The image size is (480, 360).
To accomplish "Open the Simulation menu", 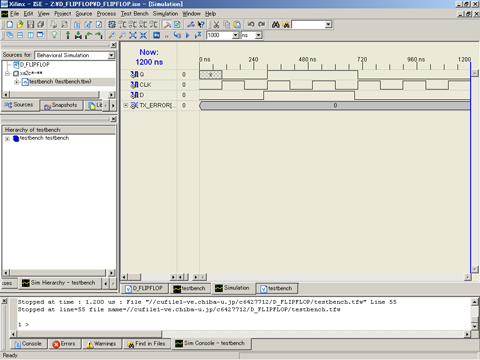I will tap(165, 14).
